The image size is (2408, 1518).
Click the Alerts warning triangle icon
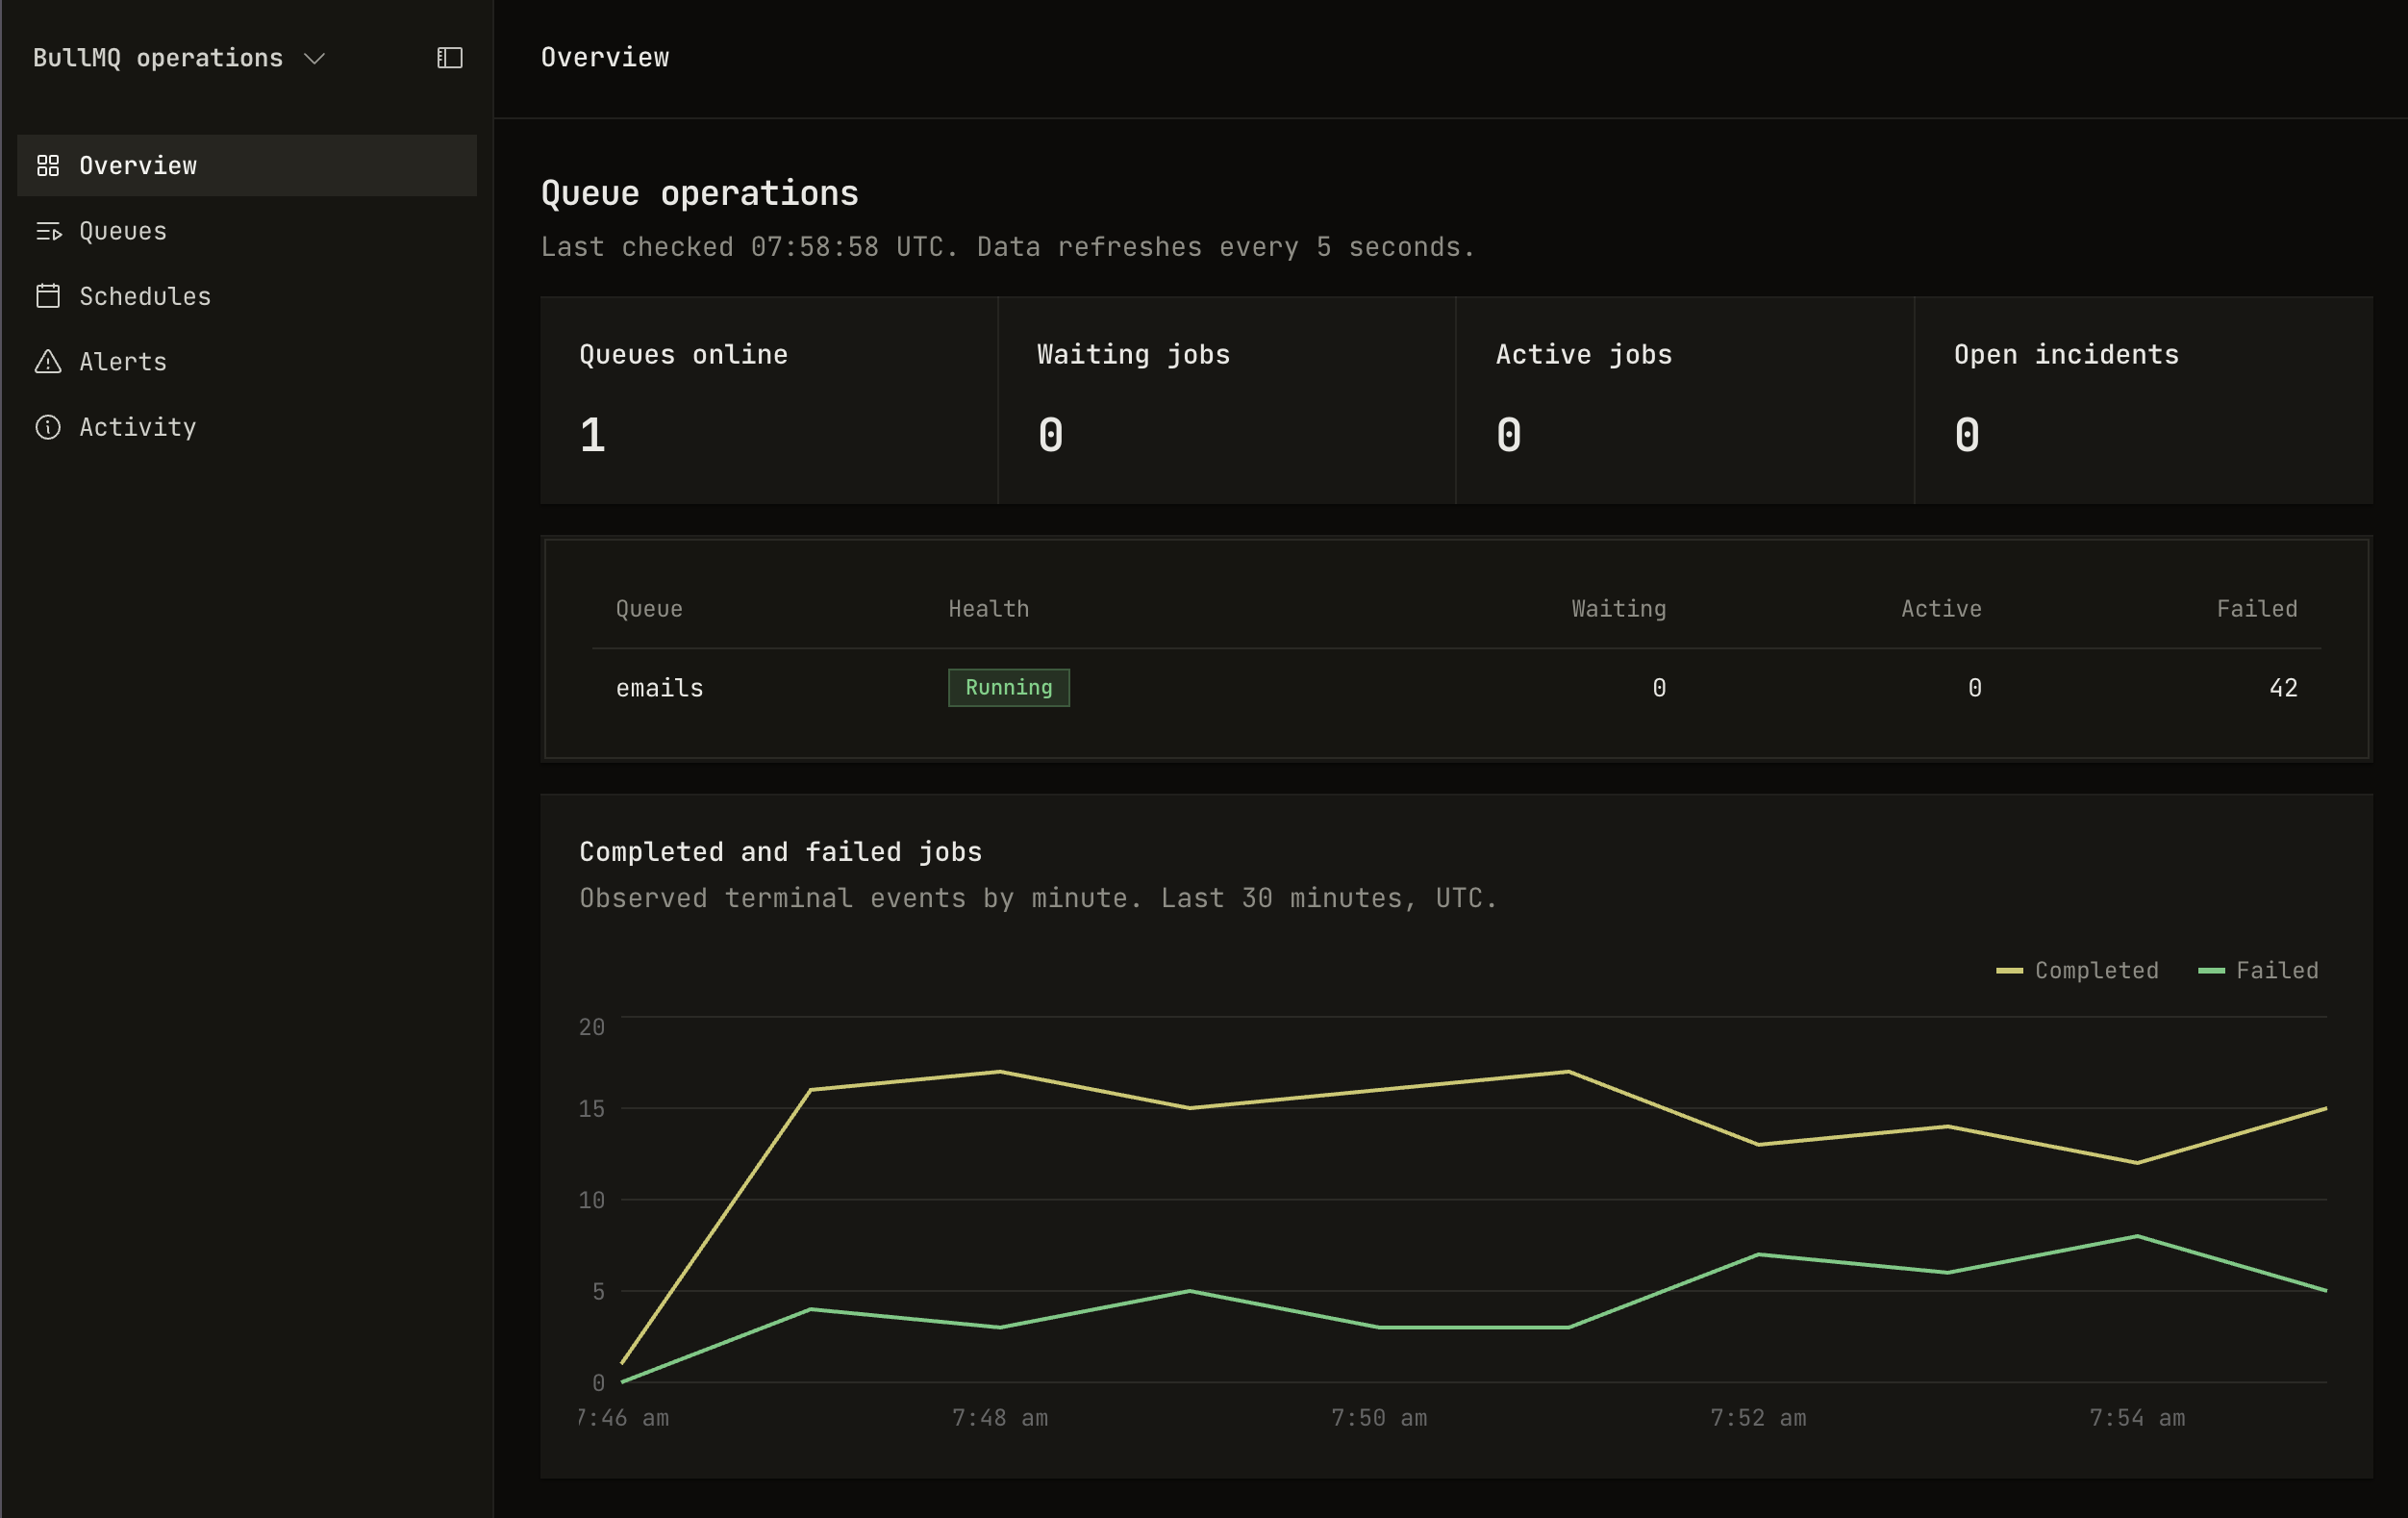tap(48, 361)
